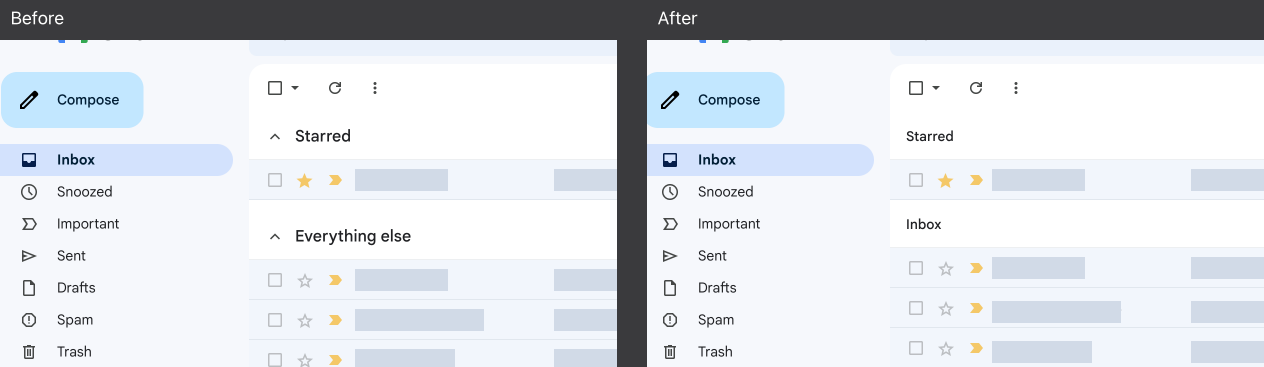The image size is (1264, 367).
Task: Star the first email under Everything else
Action: (305, 280)
